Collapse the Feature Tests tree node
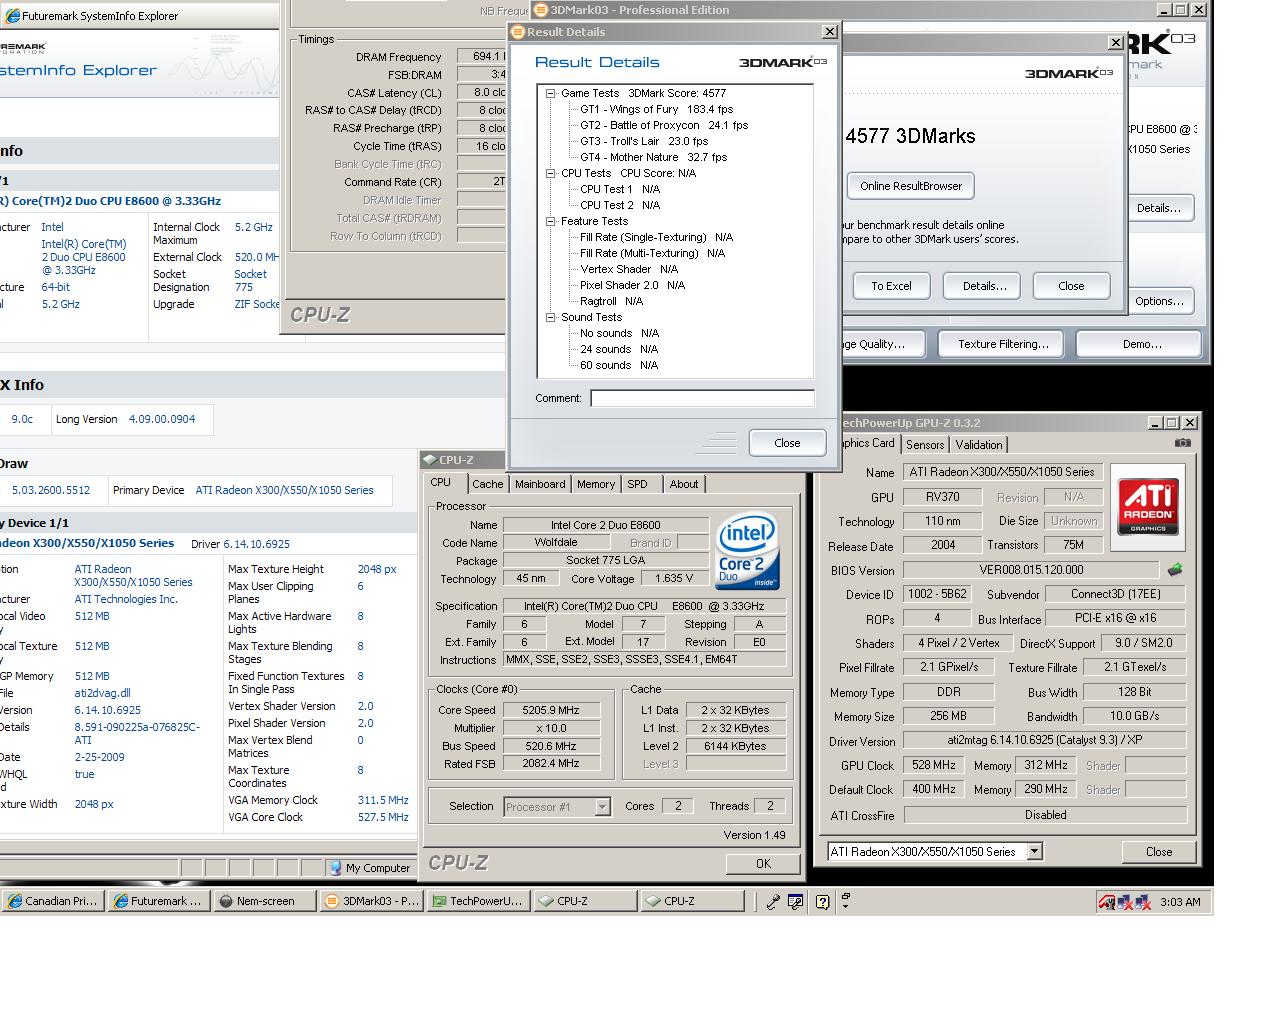Screen dimensions: 1280x1024 coord(550,221)
